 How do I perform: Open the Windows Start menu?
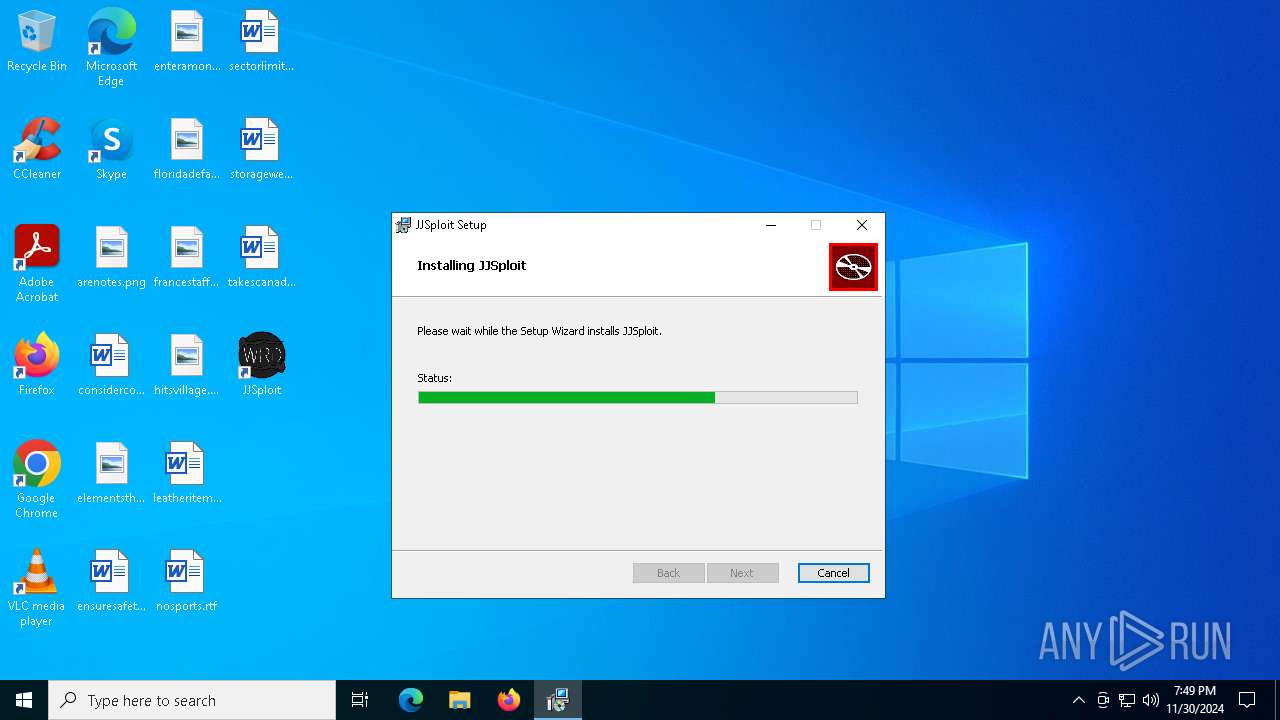[x=24, y=700]
